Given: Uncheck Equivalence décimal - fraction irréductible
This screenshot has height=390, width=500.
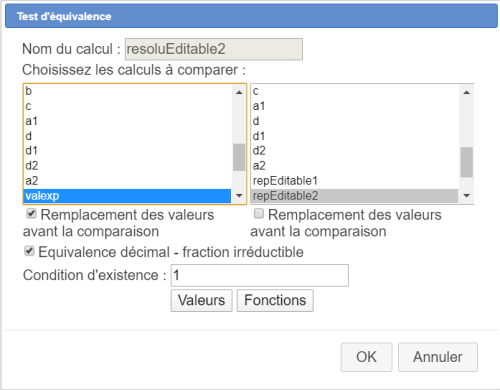Looking at the screenshot, I should (29, 251).
